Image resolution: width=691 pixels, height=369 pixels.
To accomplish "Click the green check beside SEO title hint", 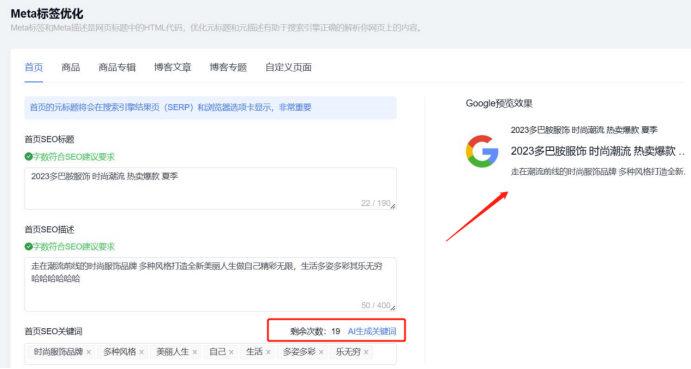I will [28, 157].
